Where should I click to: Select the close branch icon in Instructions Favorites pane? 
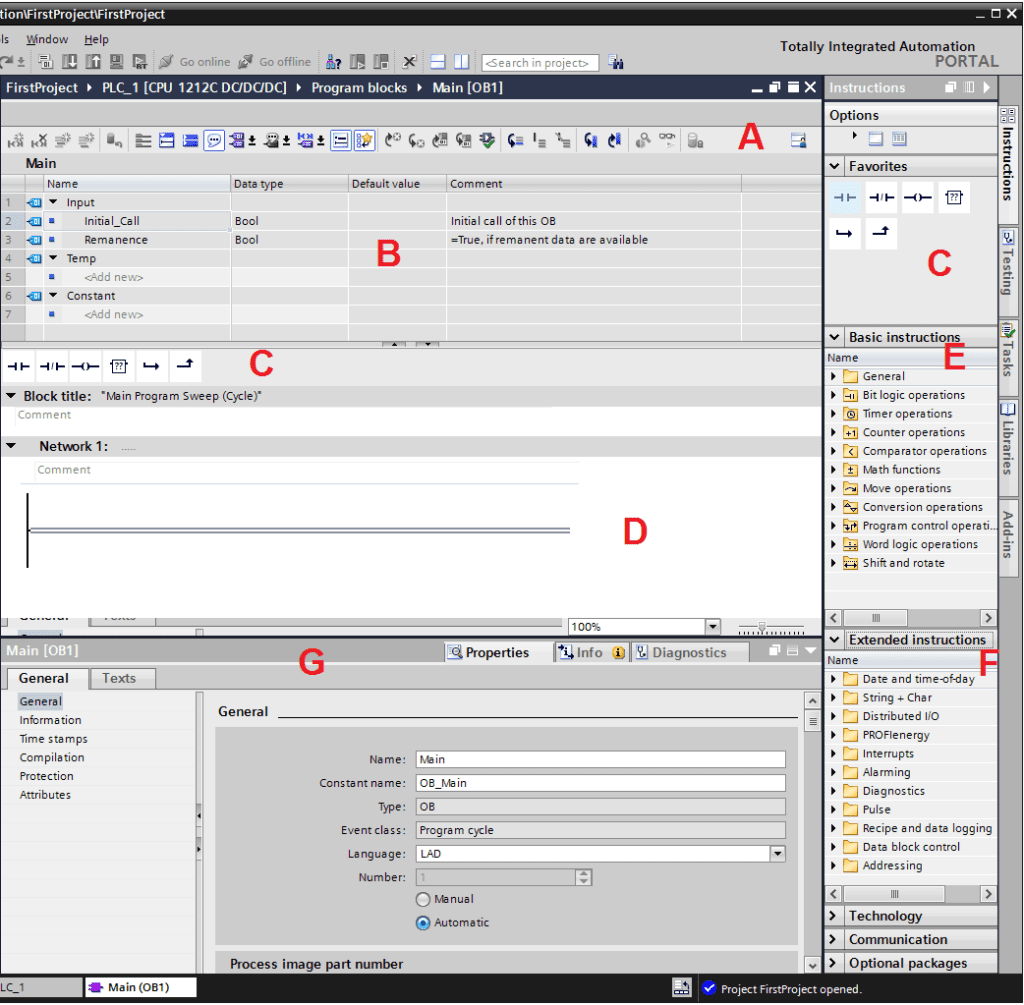(x=882, y=234)
